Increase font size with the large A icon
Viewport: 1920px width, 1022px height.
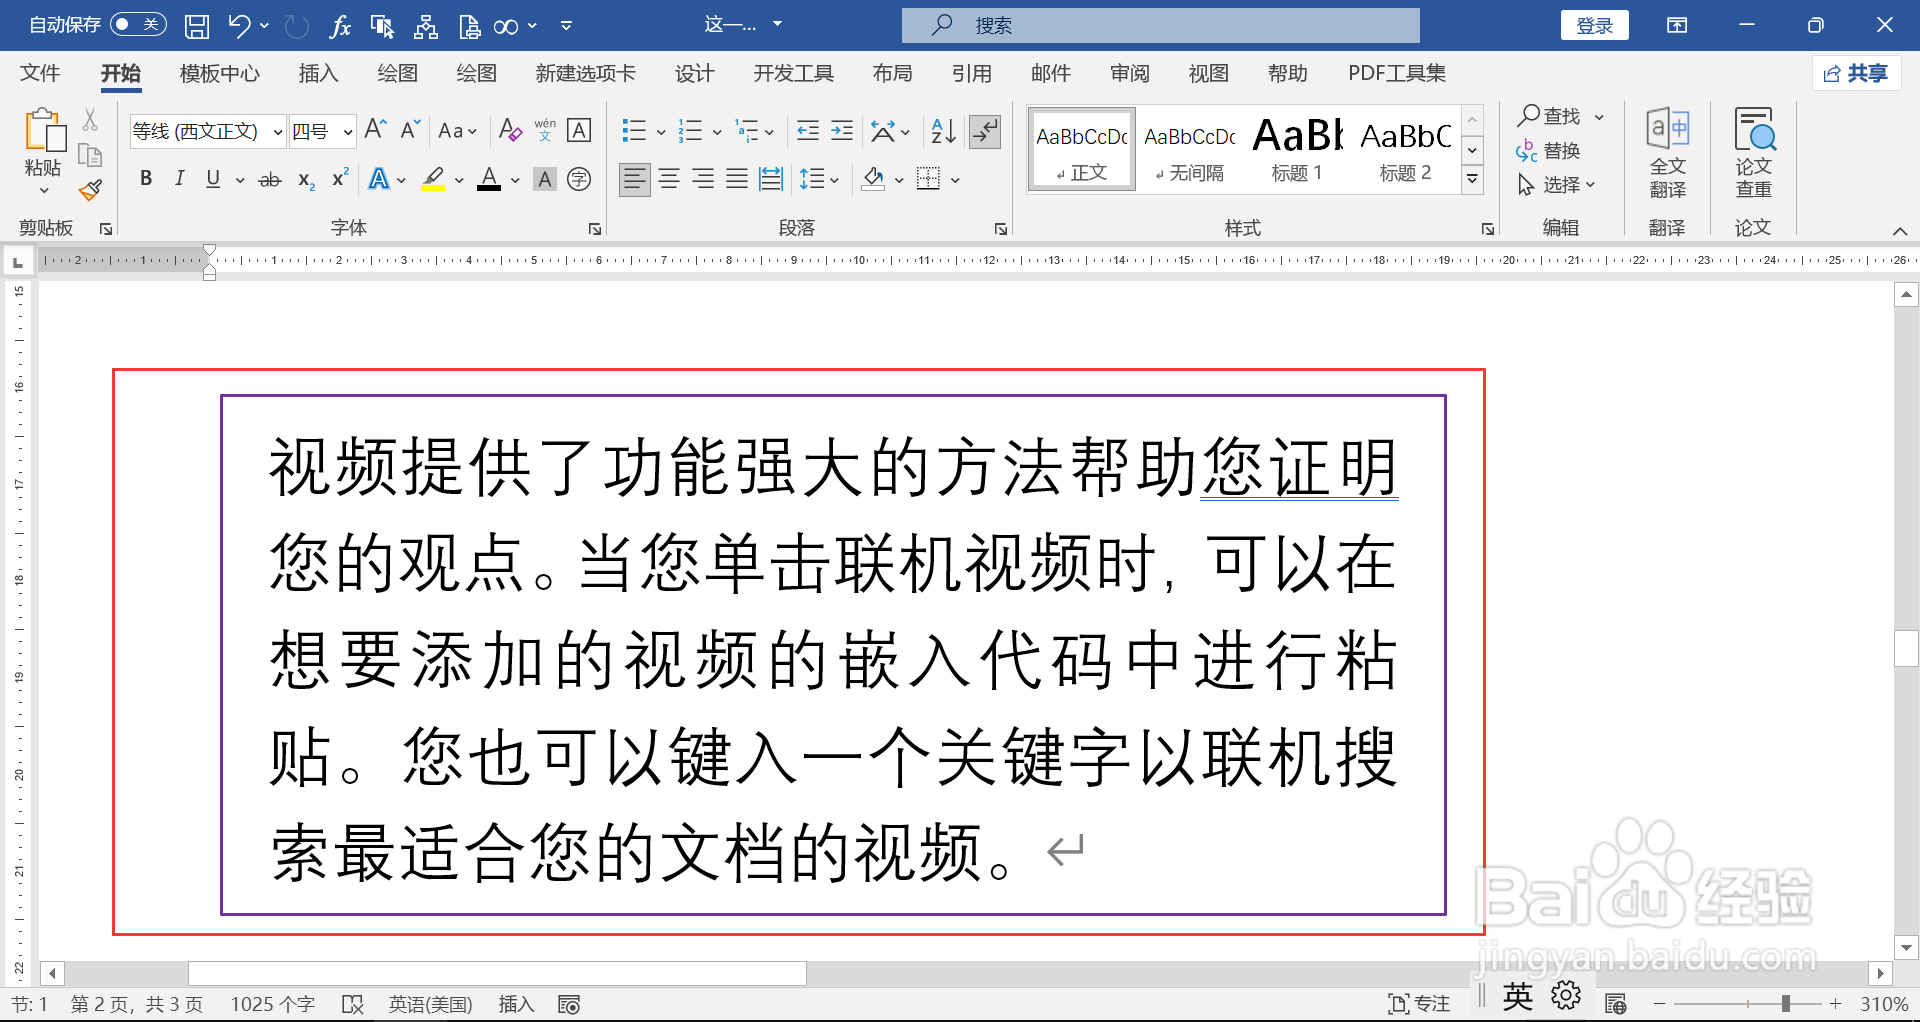coord(375,130)
